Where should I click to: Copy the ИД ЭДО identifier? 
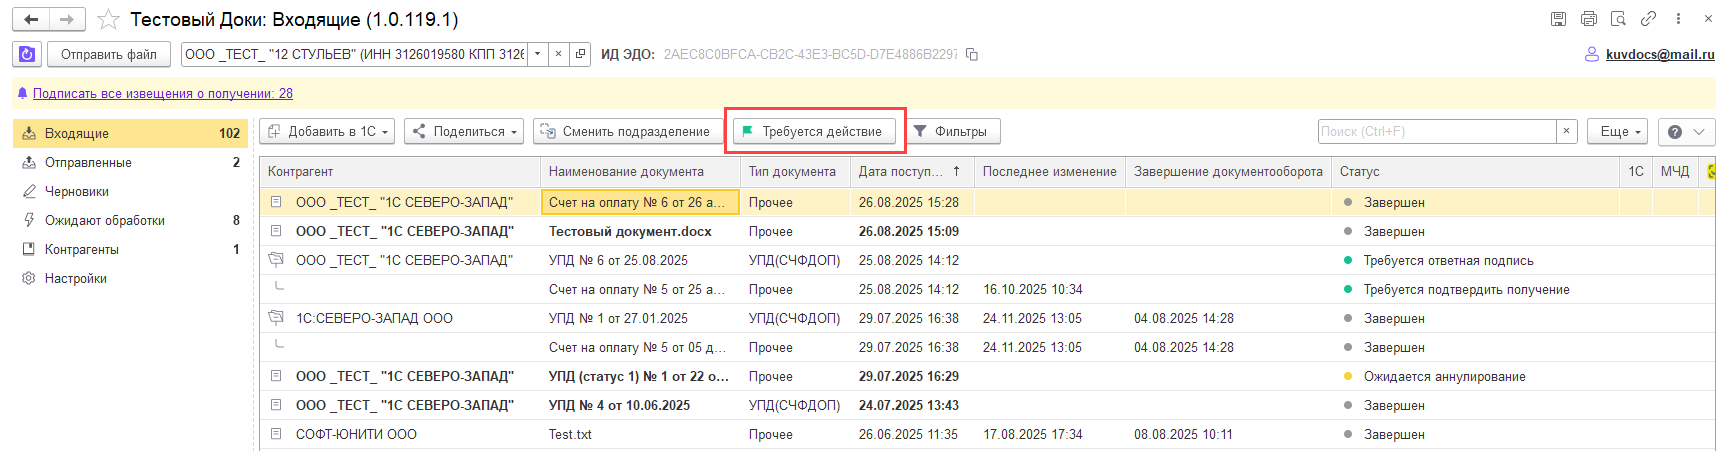coord(971,54)
